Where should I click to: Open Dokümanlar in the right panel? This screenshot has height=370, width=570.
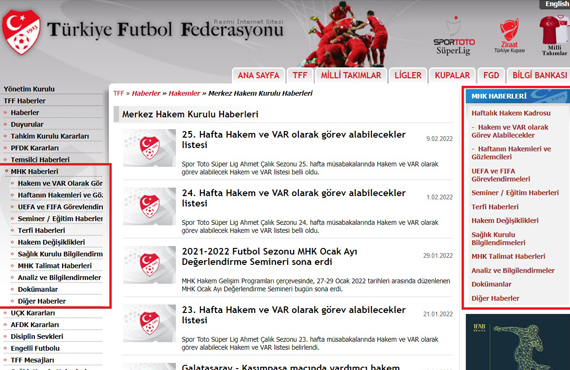(491, 284)
